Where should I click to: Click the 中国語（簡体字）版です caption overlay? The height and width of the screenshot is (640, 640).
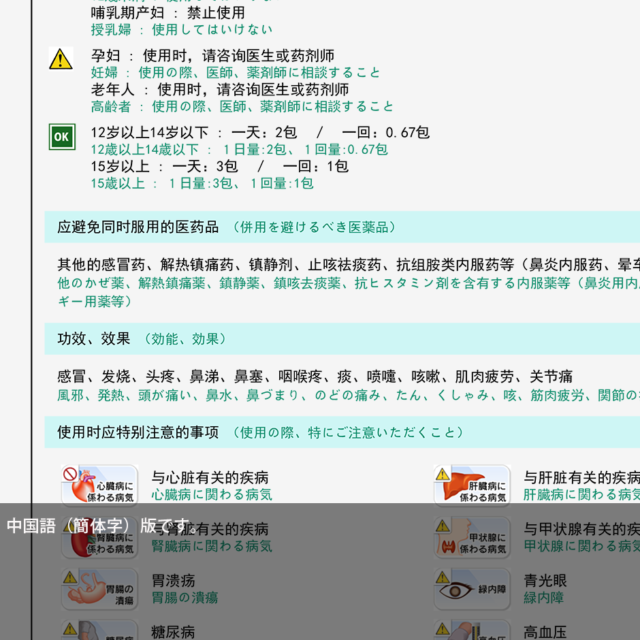[x=98, y=525]
